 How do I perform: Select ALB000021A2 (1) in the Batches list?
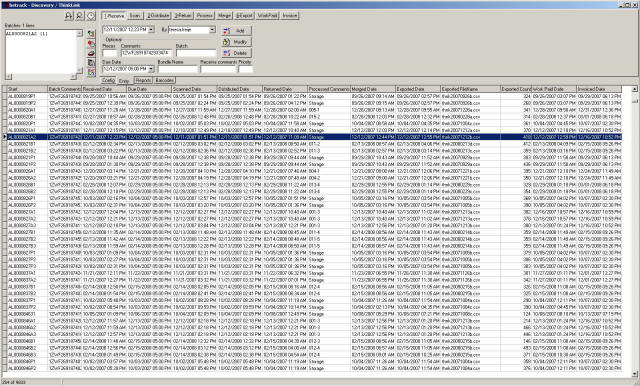point(27,33)
